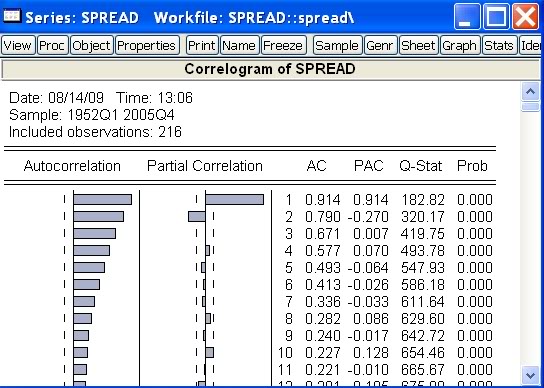Open the Proc menu button
Image resolution: width=544 pixels, height=388 pixels.
pos(52,45)
